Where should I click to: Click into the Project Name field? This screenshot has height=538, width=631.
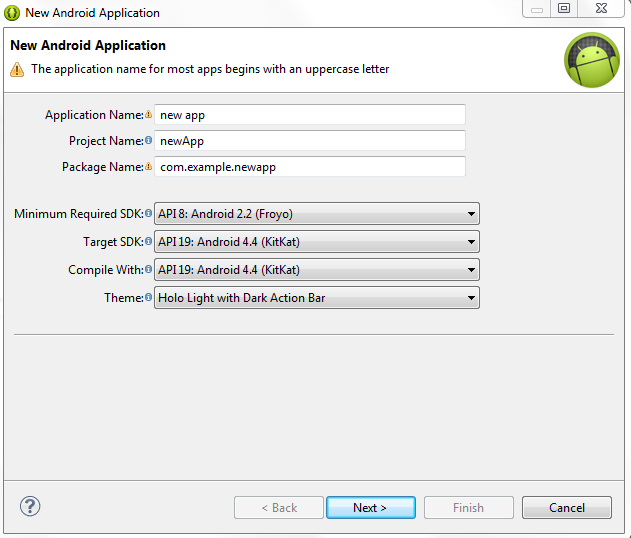tap(311, 141)
